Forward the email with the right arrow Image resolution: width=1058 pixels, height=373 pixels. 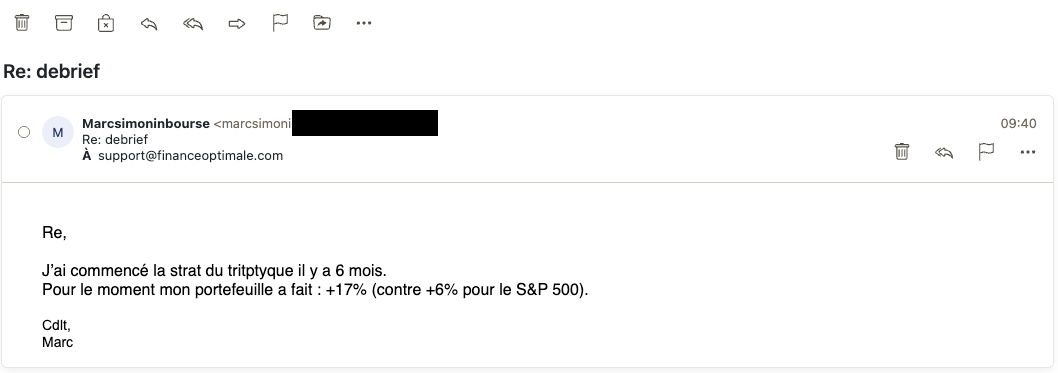(x=237, y=24)
